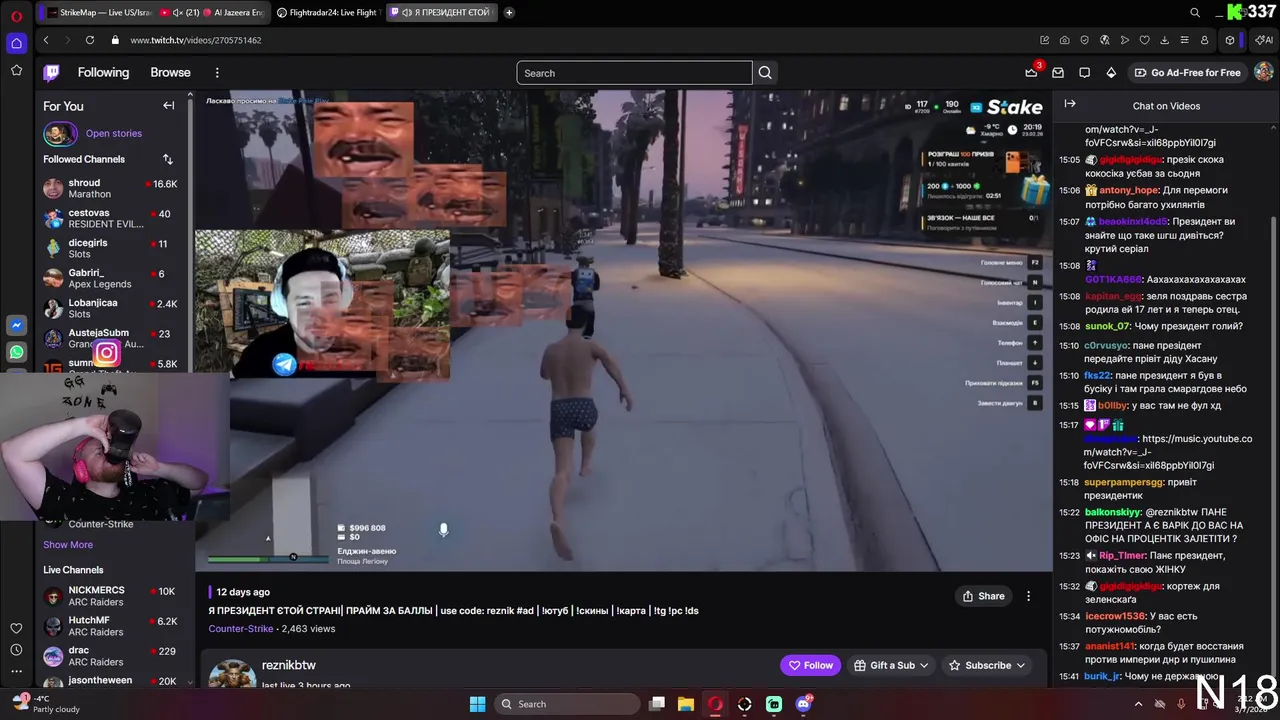Open the Twitch notifications inbox icon
This screenshot has height=720, width=1280.
pyautogui.click(x=1058, y=73)
